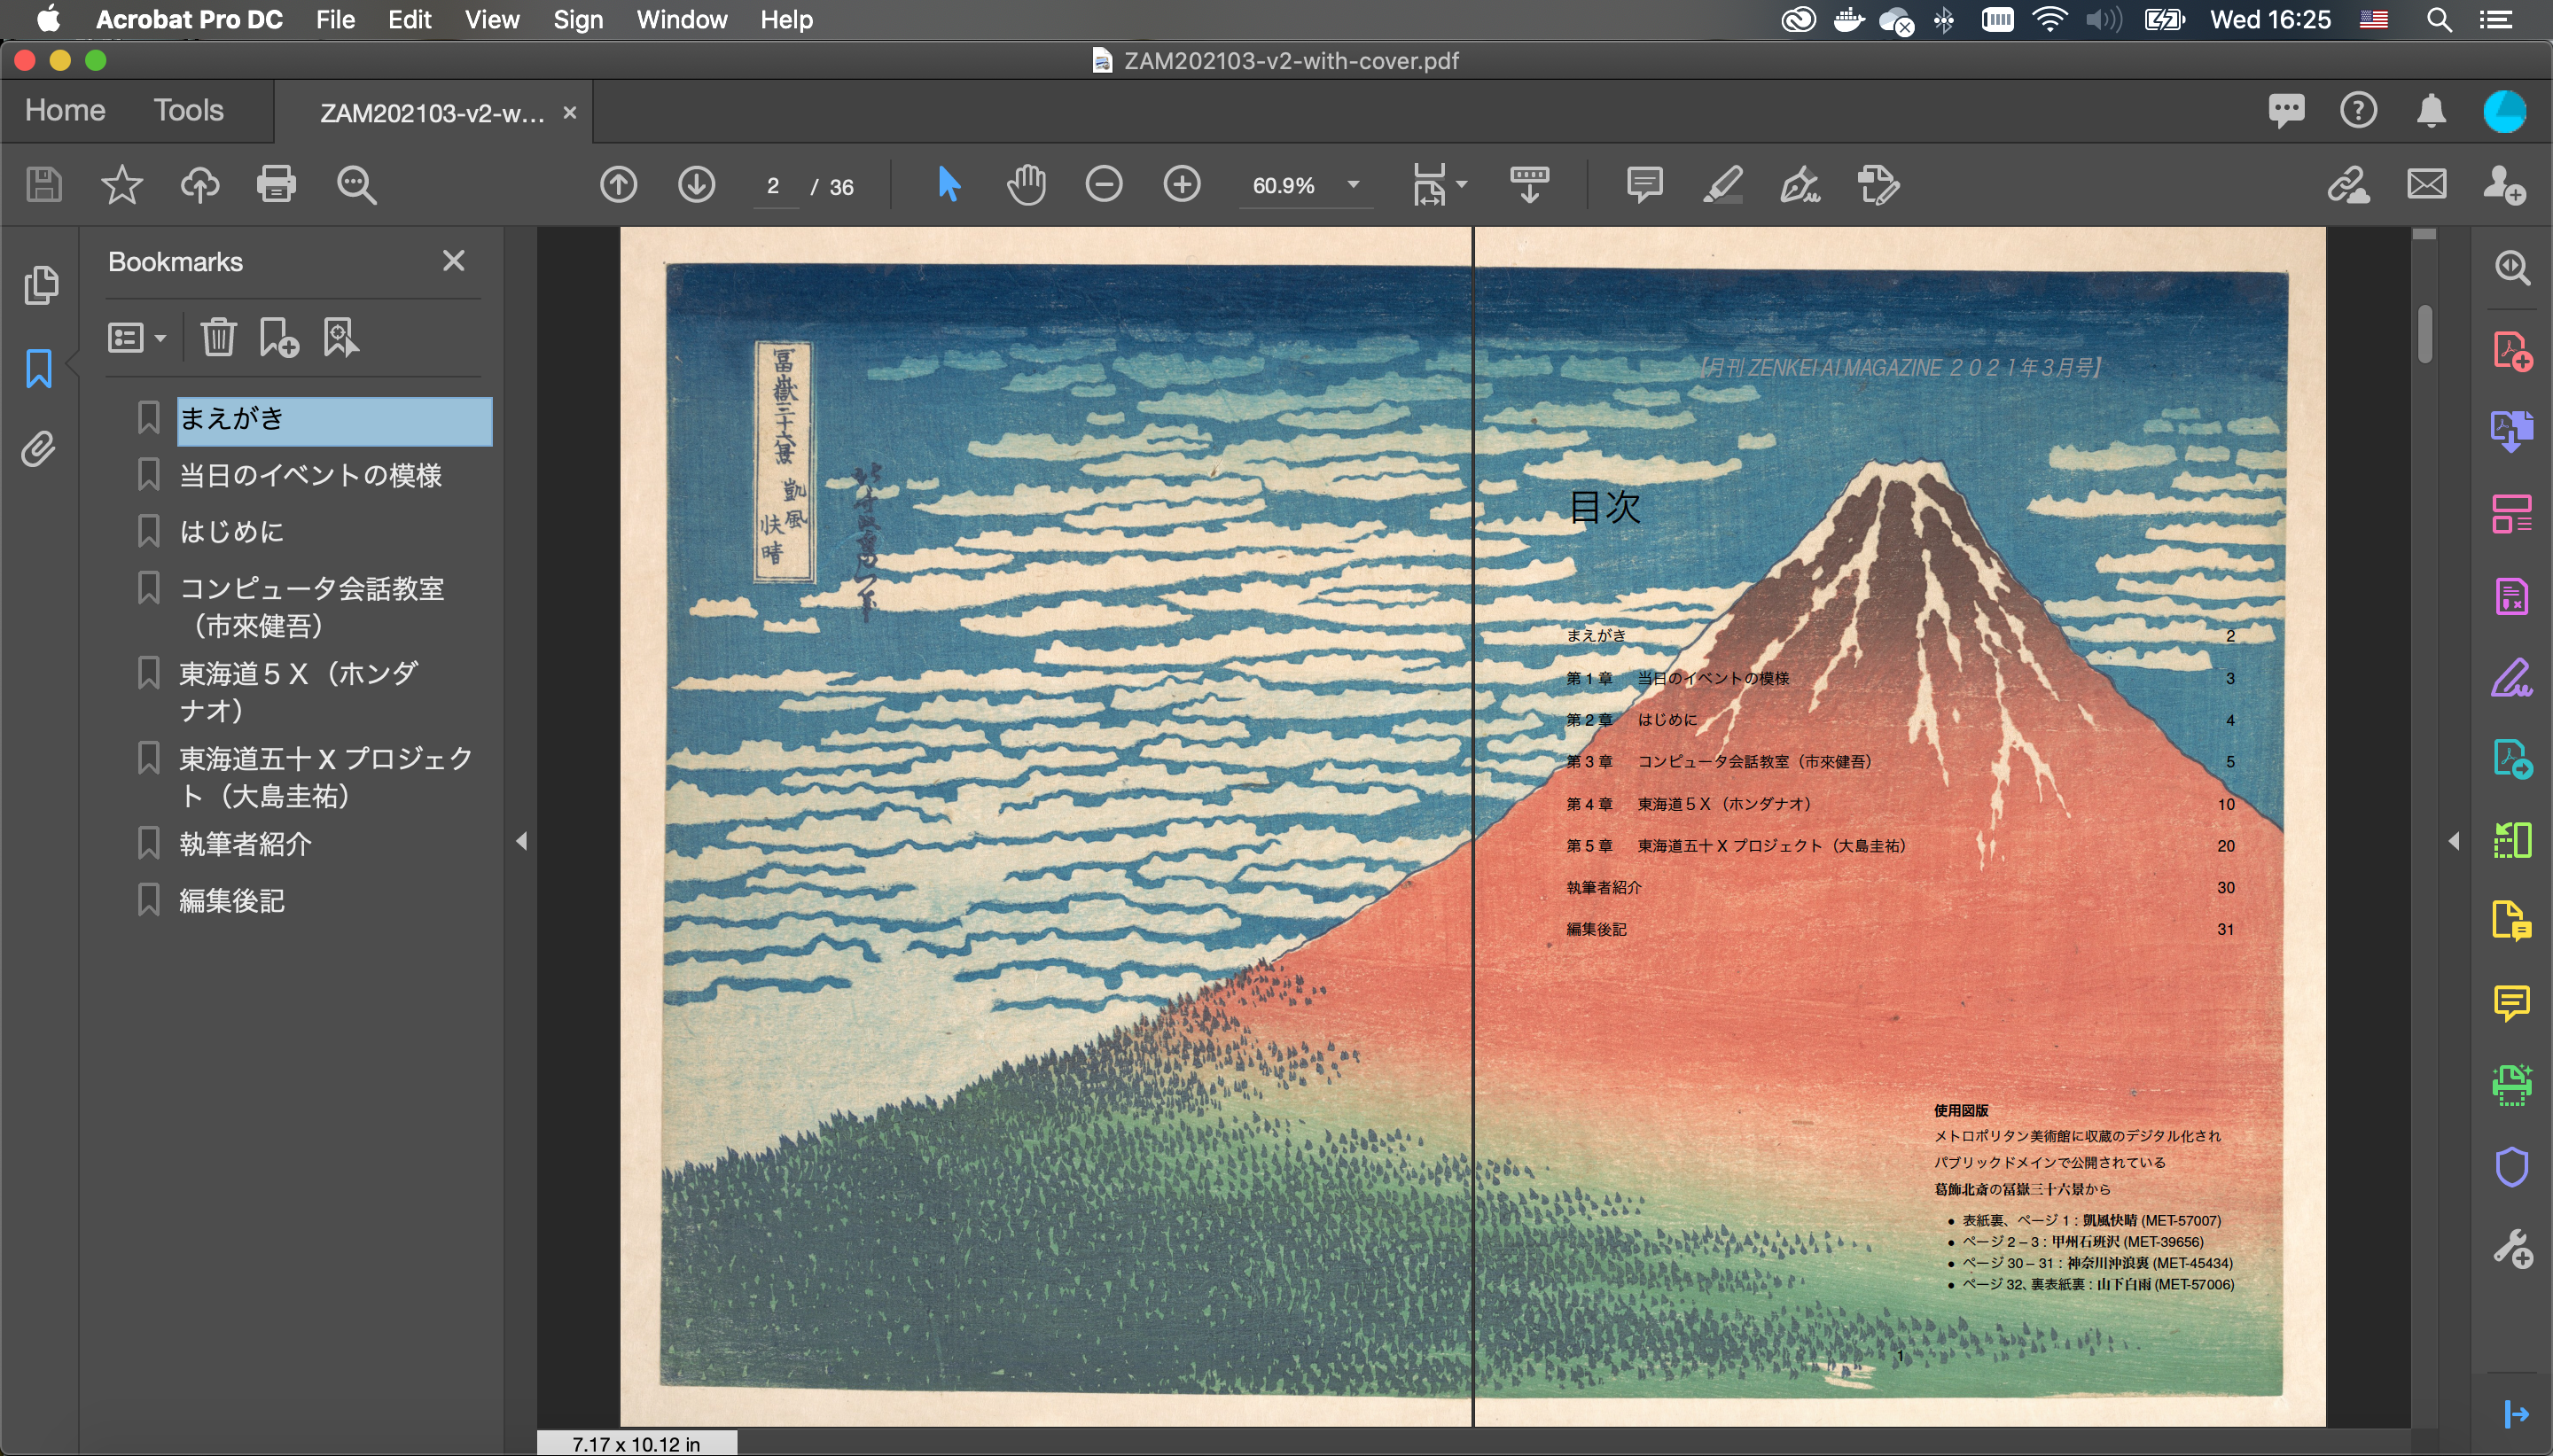This screenshot has width=2553, height=1456.
Task: Switch to the Tools tab
Action: [188, 110]
